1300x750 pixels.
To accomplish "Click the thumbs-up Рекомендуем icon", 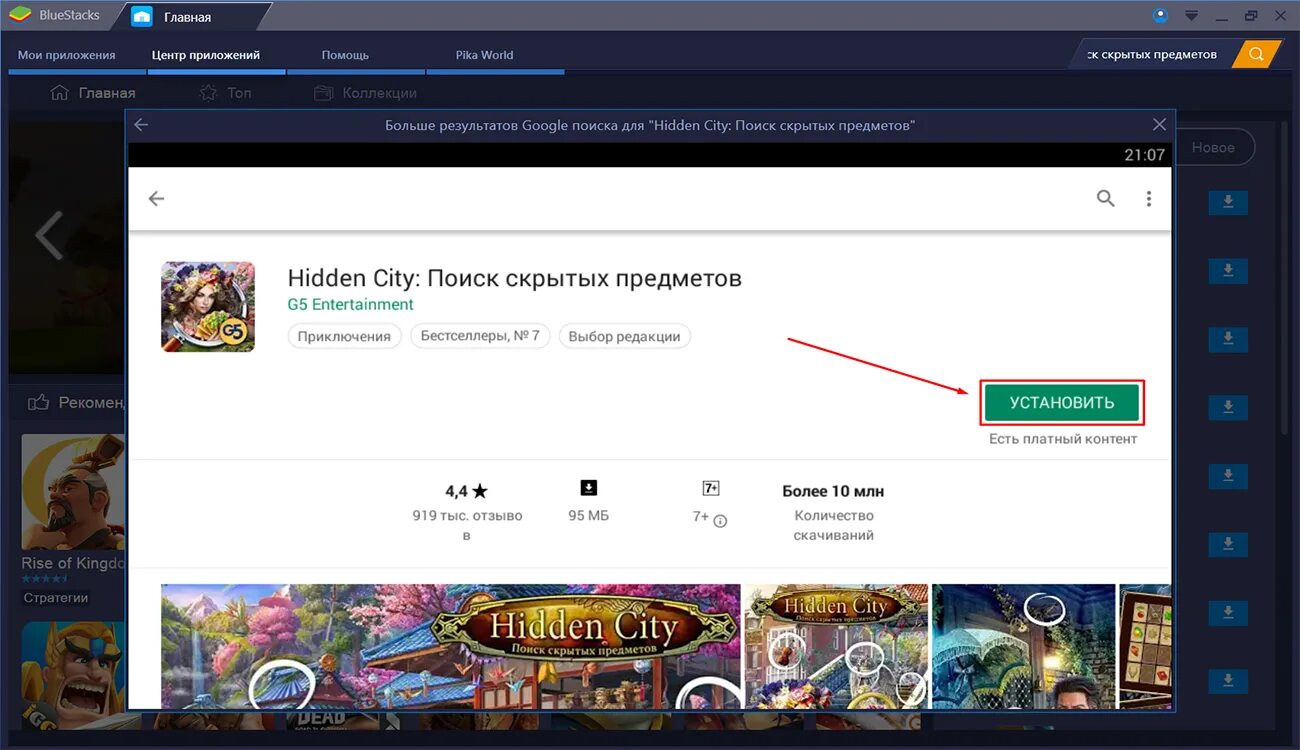I will [x=39, y=402].
